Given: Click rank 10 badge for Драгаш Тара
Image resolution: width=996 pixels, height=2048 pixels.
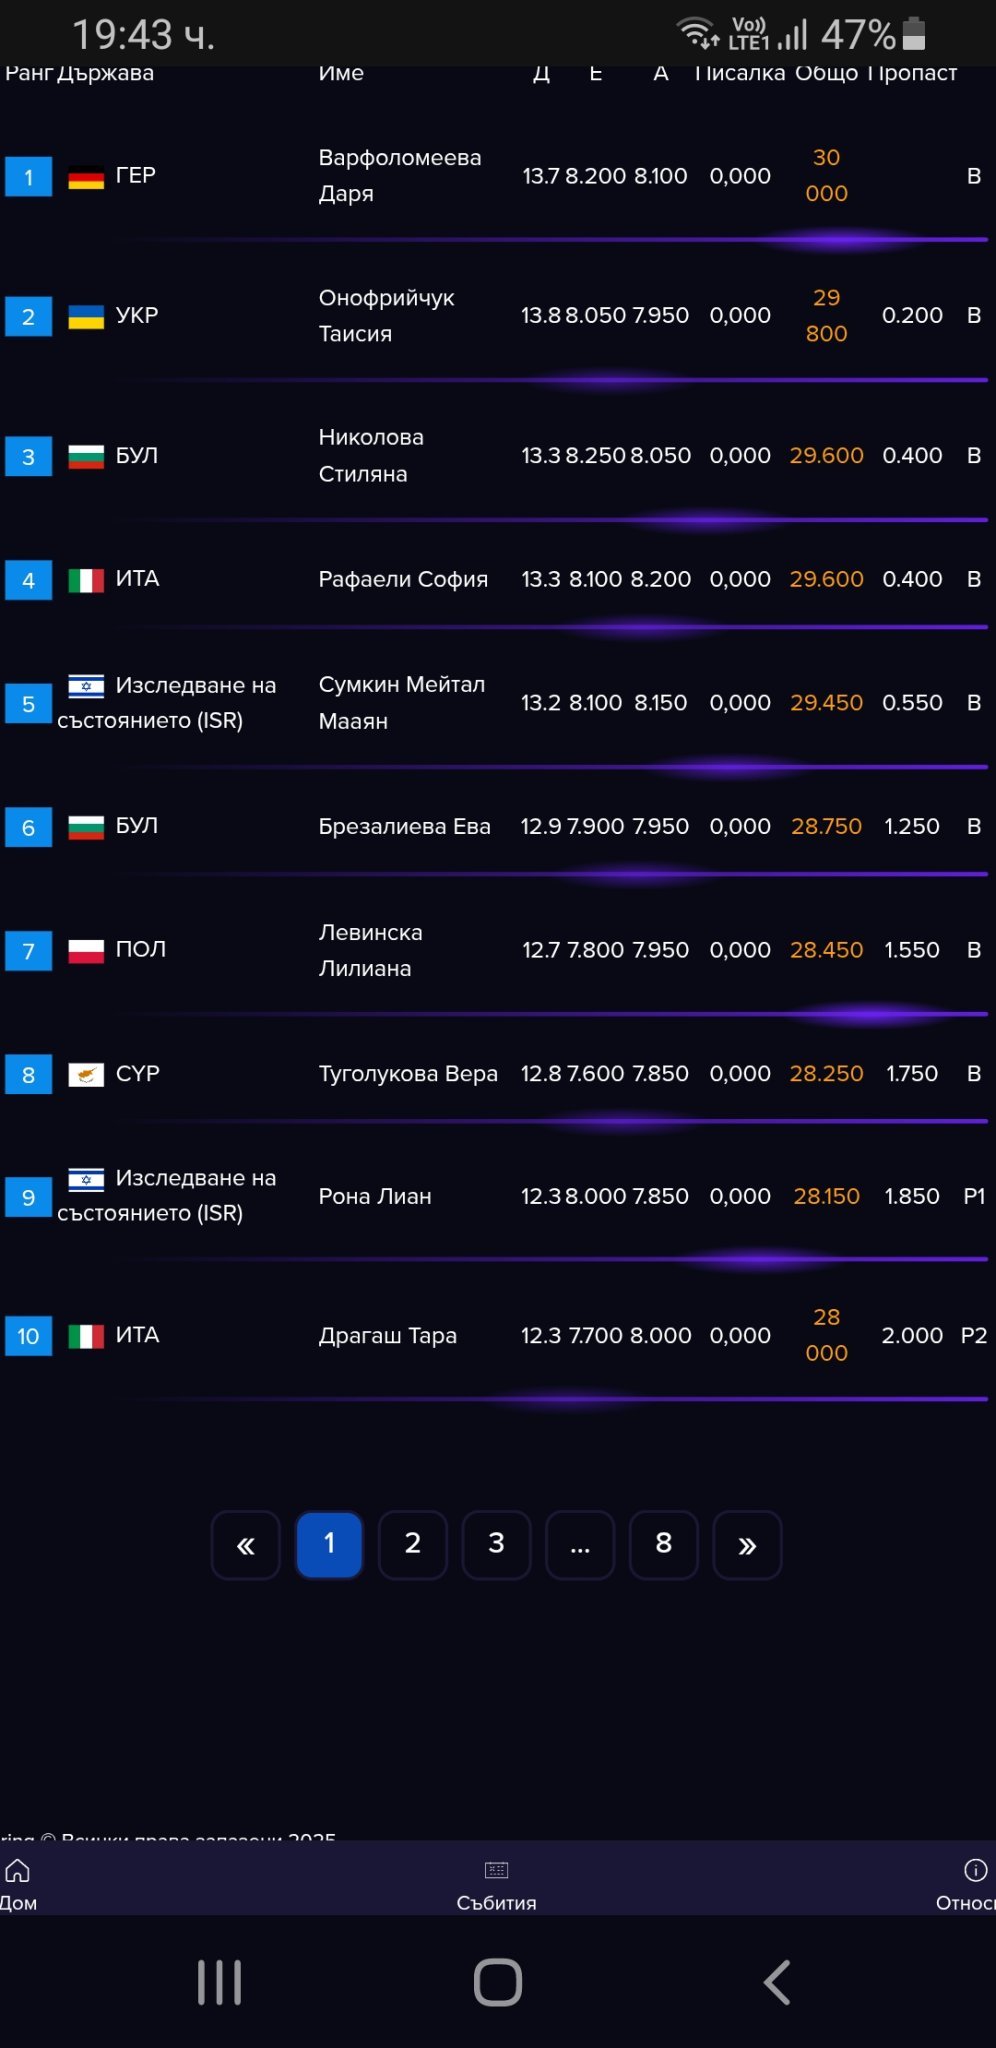Looking at the screenshot, I should 28,1336.
